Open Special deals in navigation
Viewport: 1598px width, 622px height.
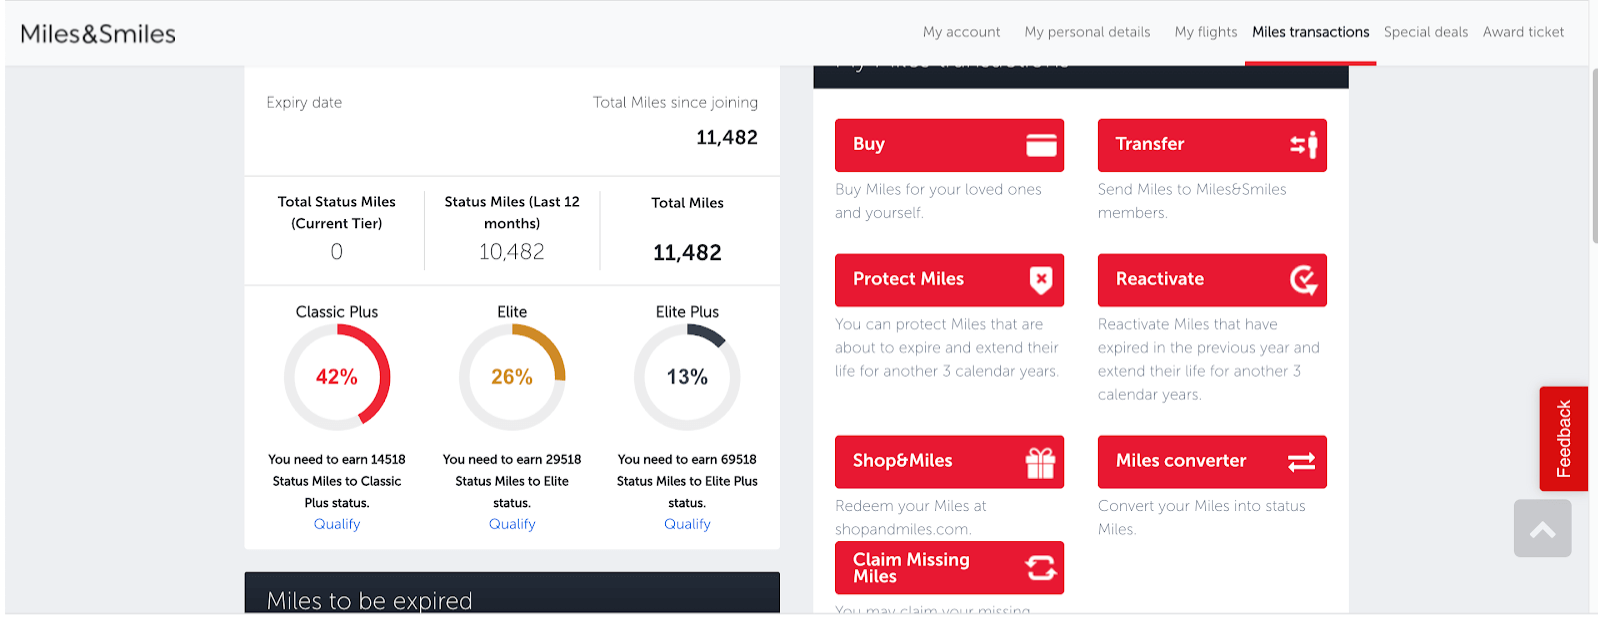point(1425,32)
